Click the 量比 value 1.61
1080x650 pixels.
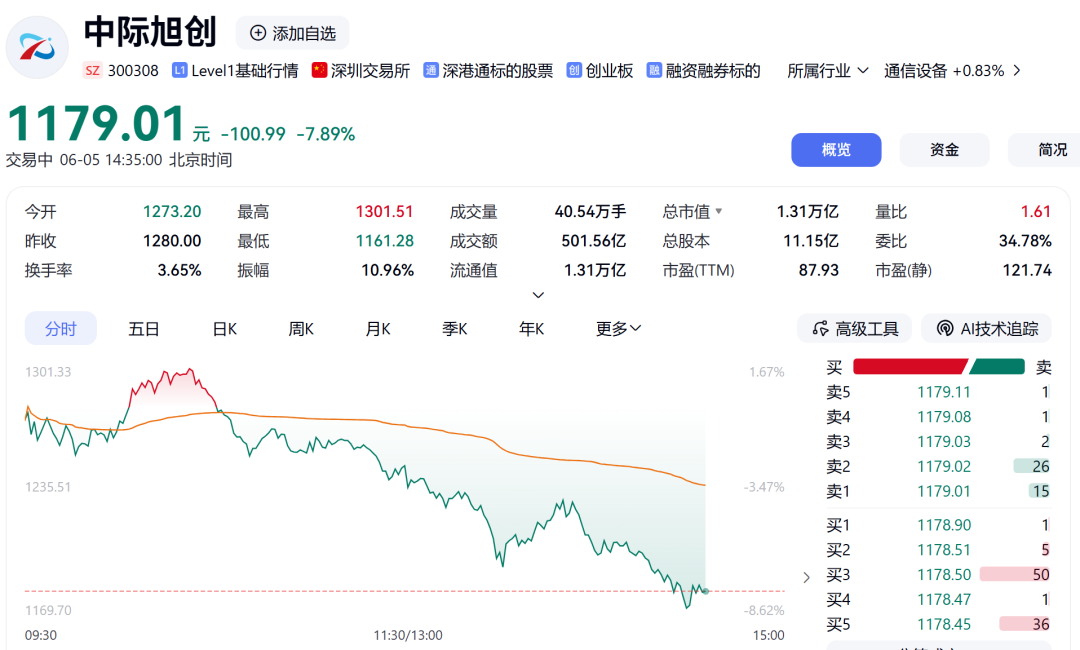(1036, 211)
